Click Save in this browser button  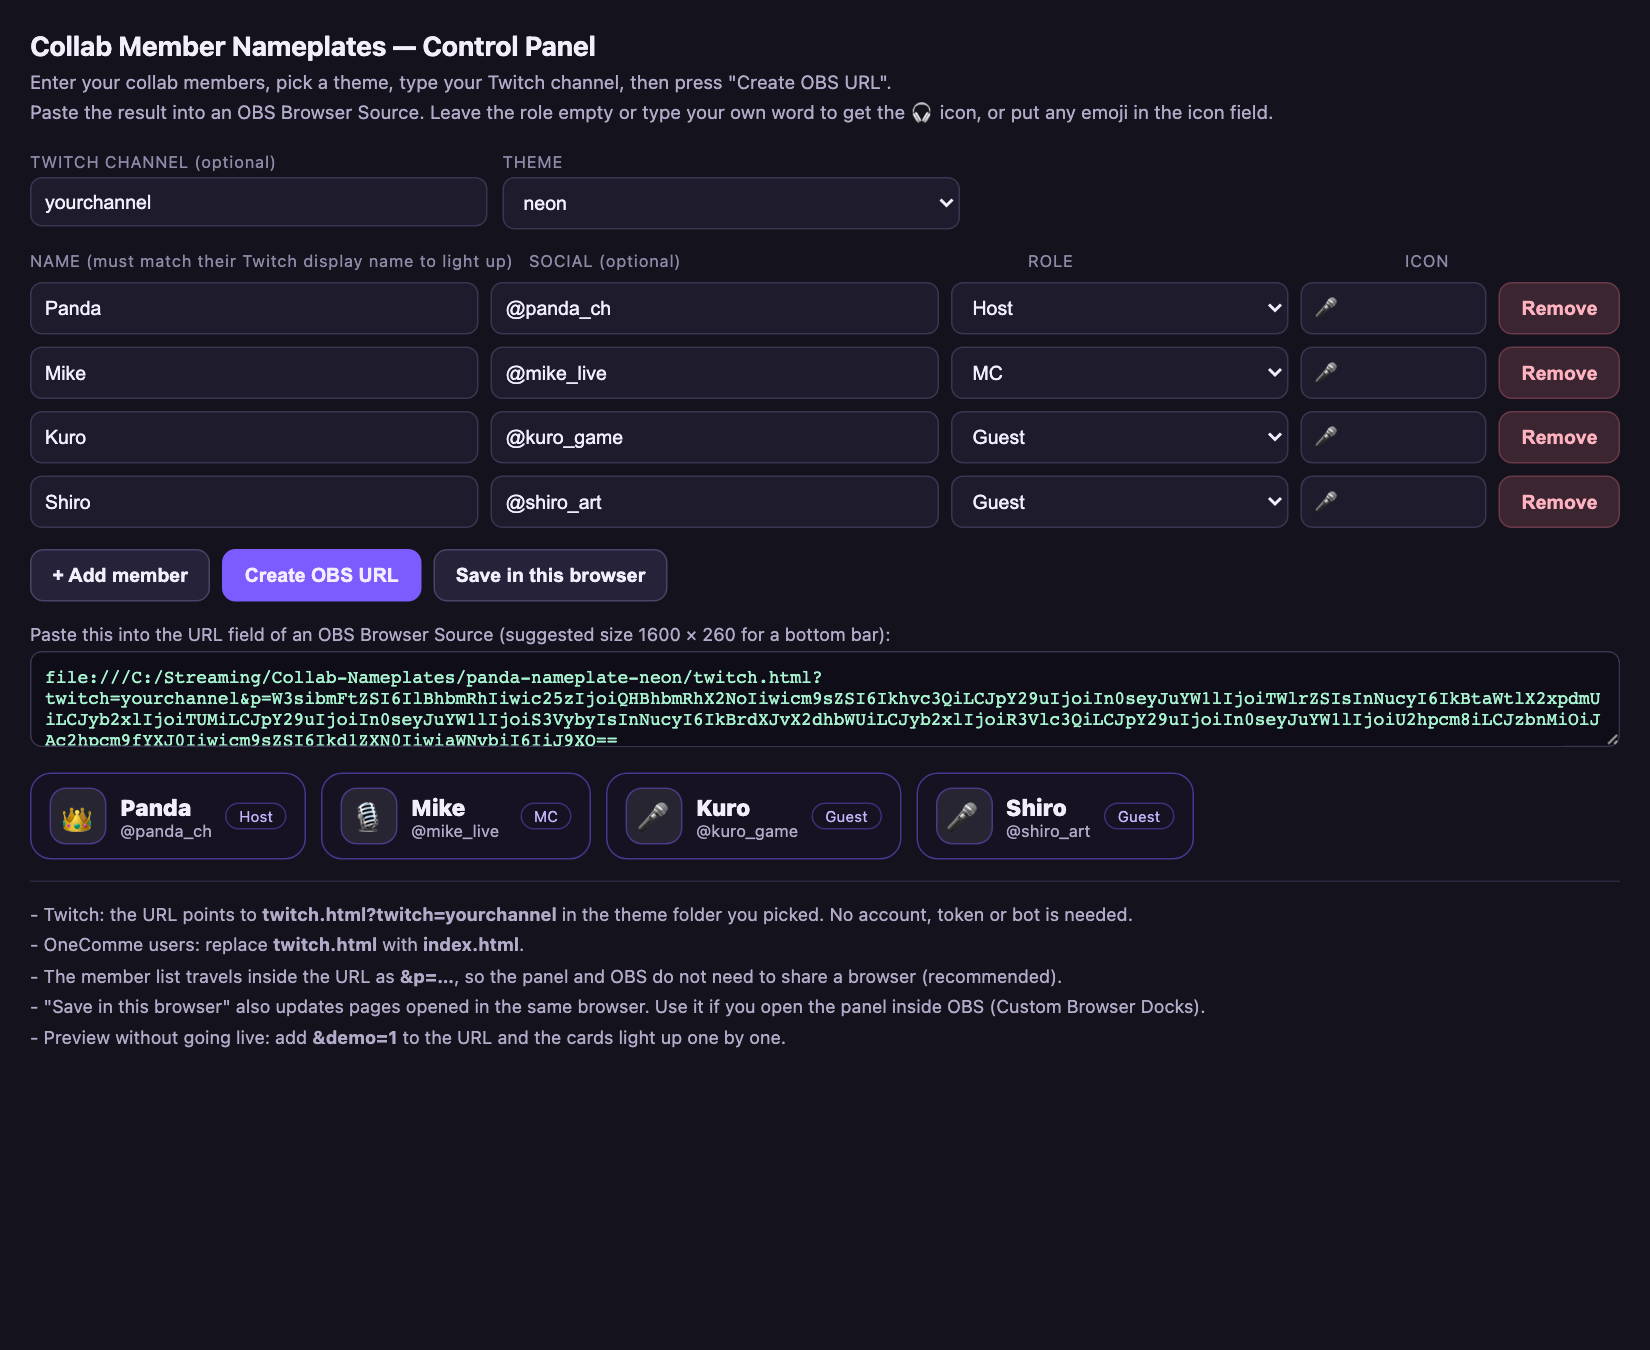pos(550,575)
